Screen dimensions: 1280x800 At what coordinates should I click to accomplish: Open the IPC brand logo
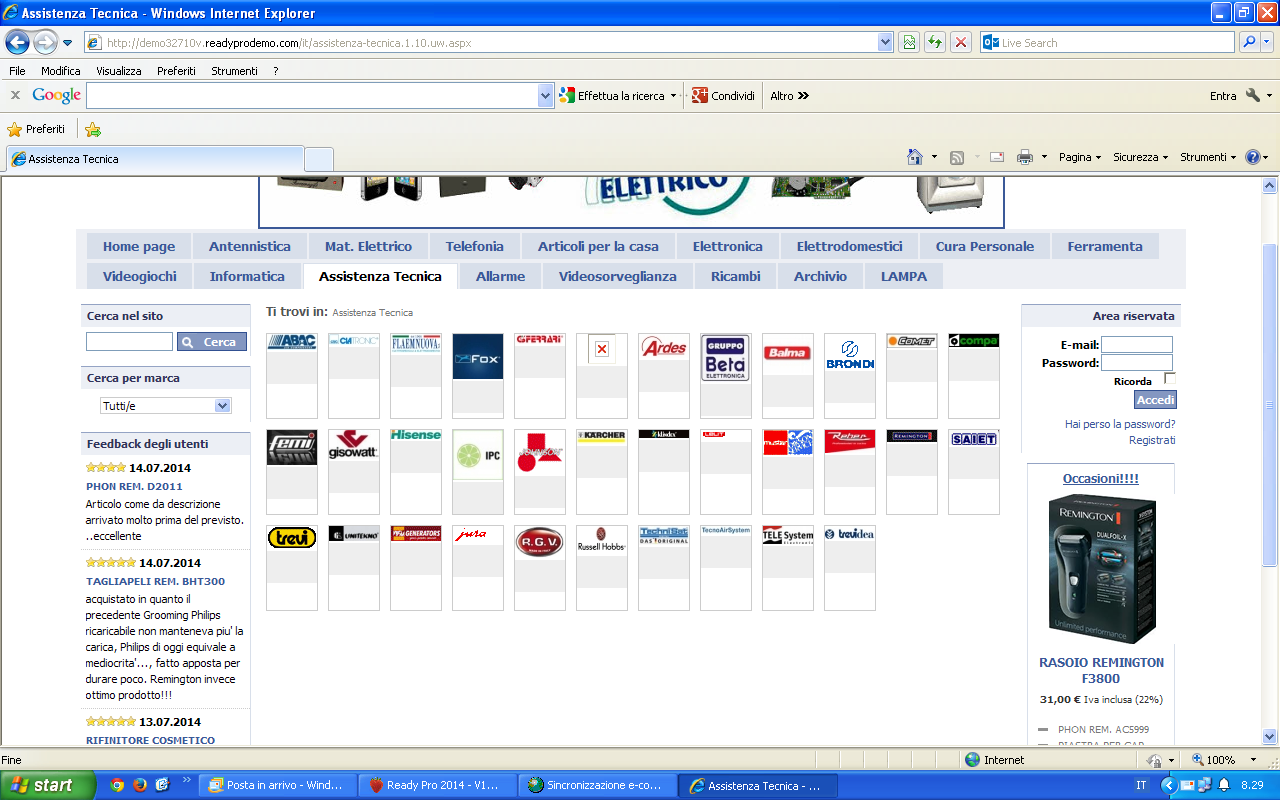(478, 455)
